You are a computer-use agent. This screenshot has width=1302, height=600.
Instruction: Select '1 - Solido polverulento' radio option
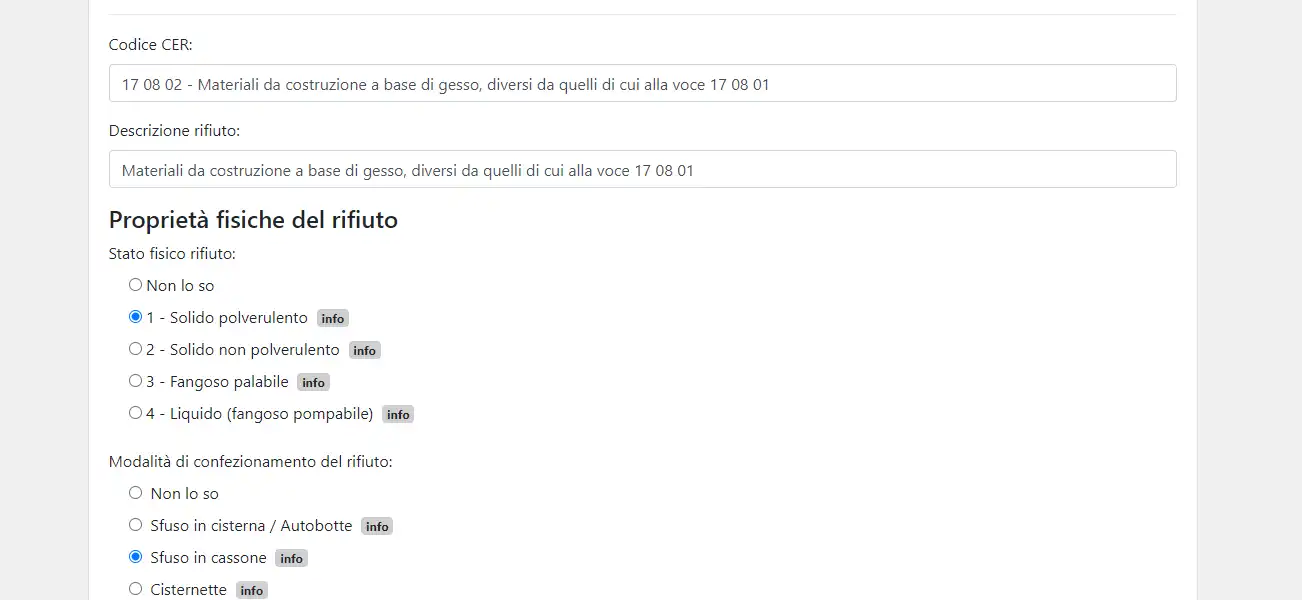pyautogui.click(x=136, y=317)
